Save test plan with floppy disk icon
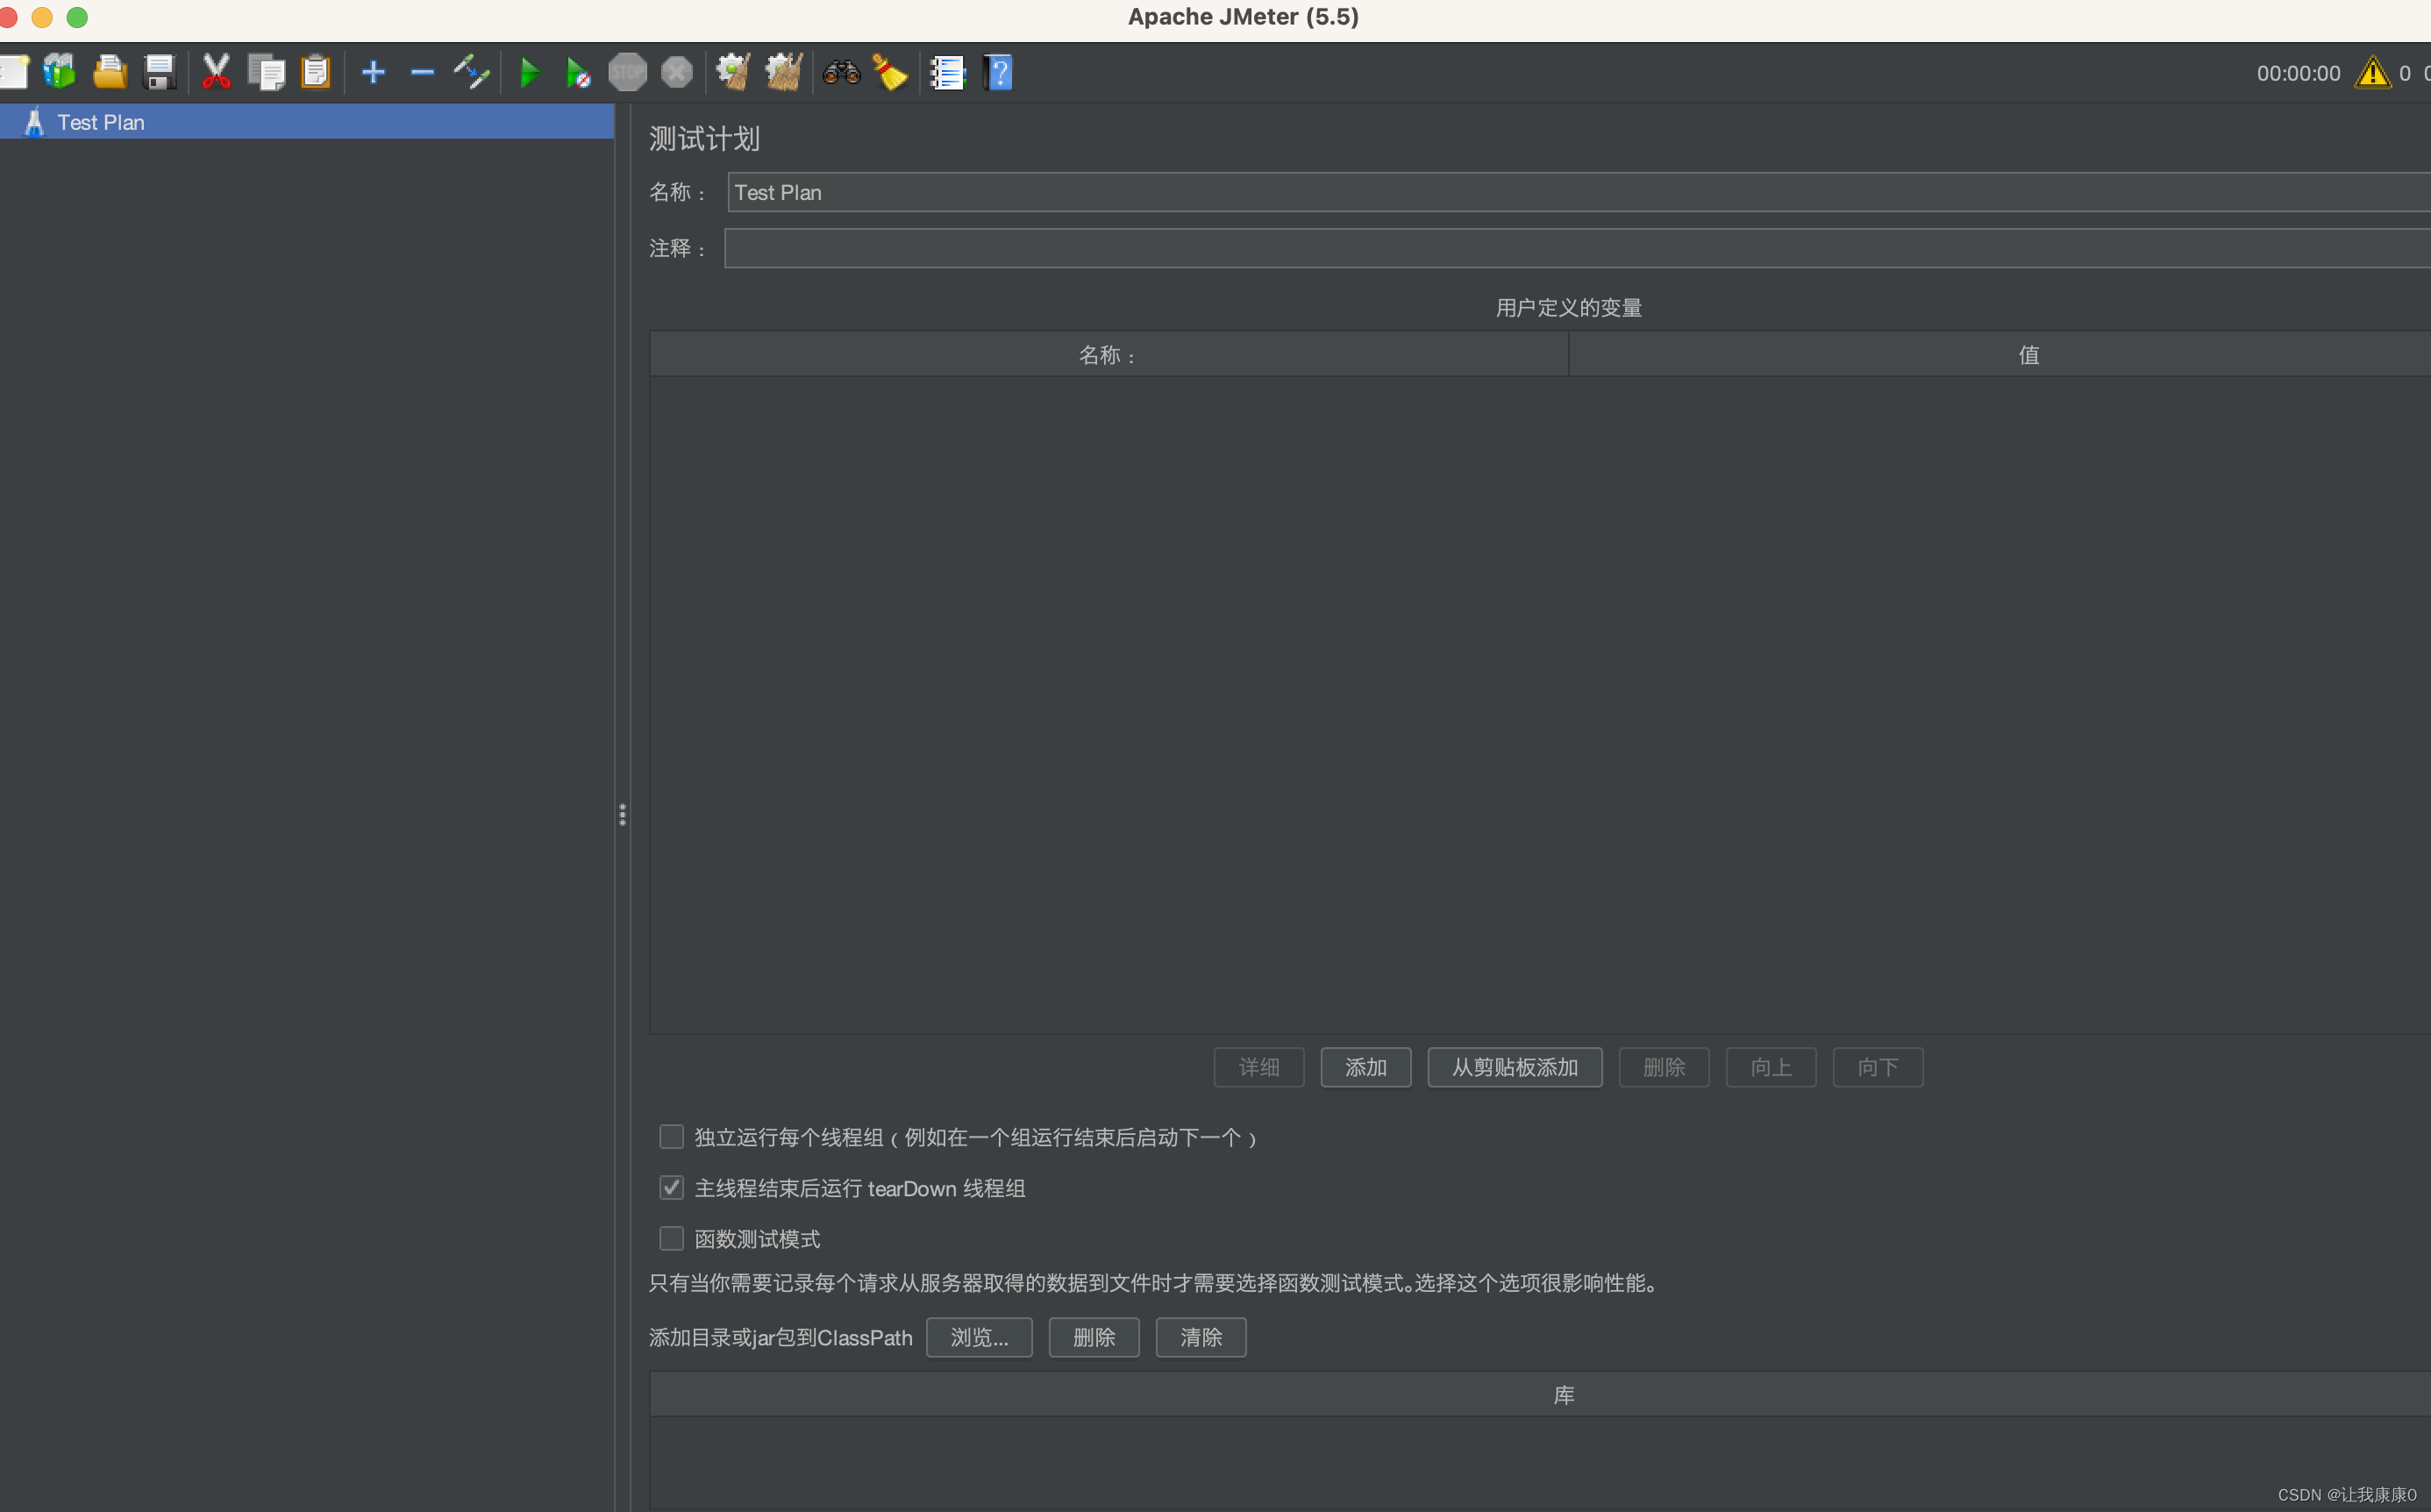The width and height of the screenshot is (2431, 1512). tap(160, 72)
